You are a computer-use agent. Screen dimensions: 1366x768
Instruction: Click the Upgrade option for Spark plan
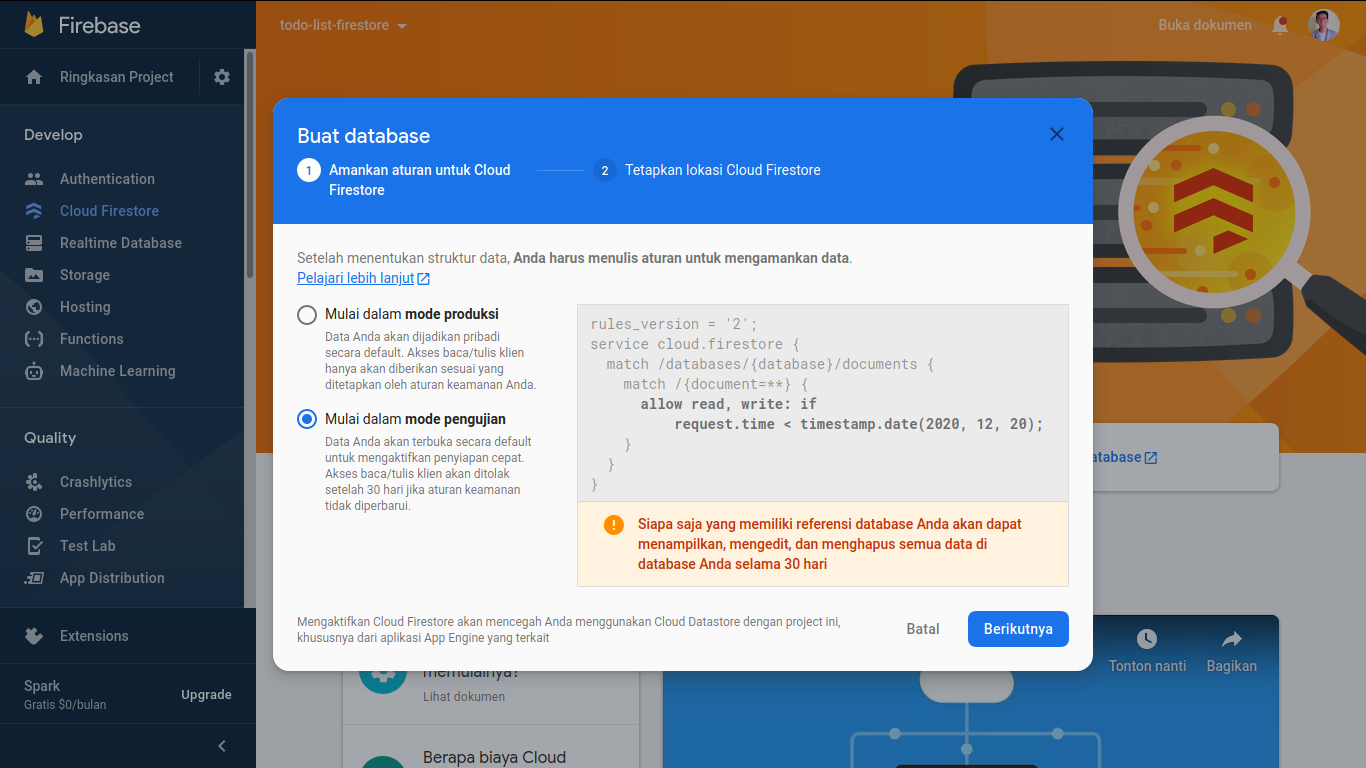point(206,693)
